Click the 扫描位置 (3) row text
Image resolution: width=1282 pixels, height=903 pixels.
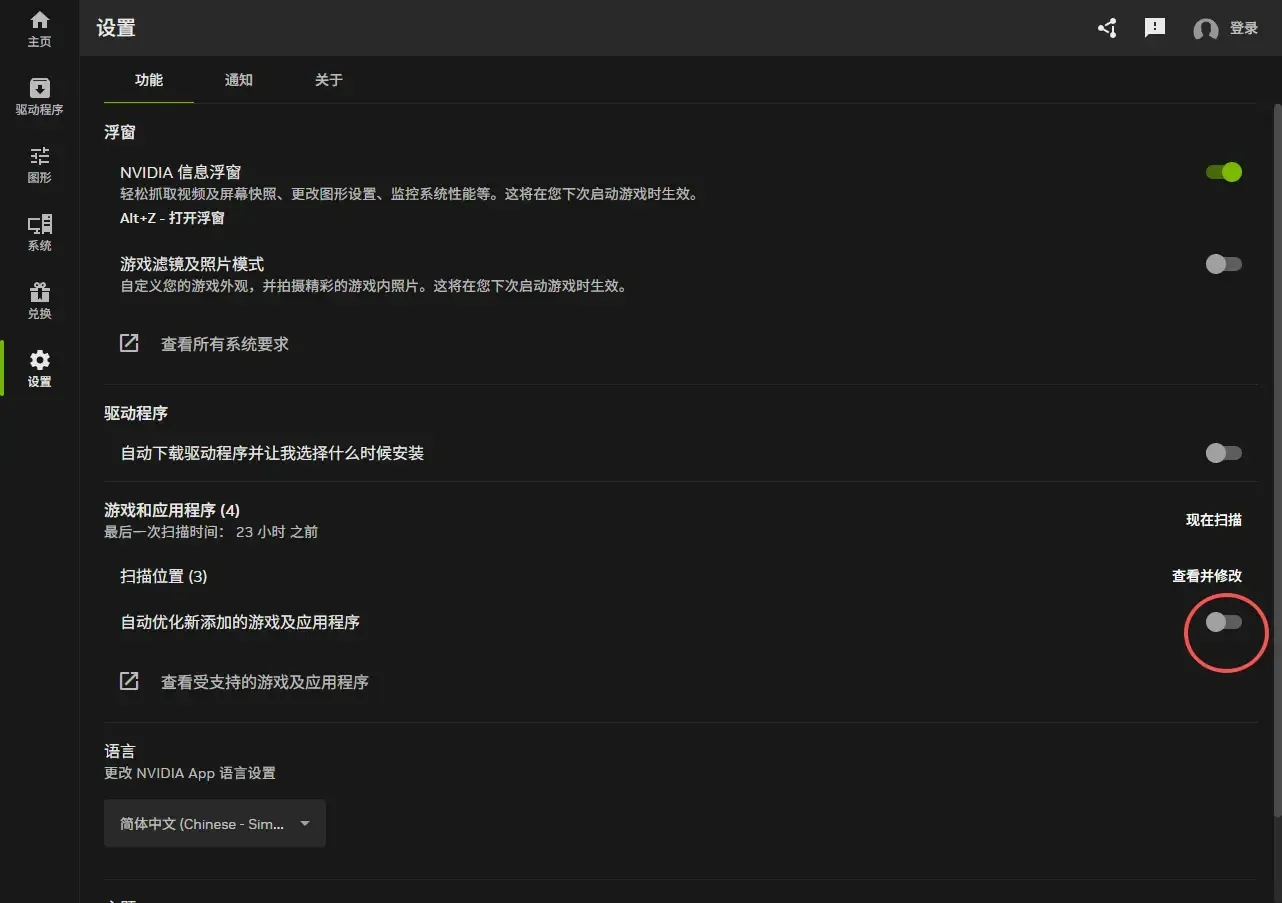click(164, 576)
